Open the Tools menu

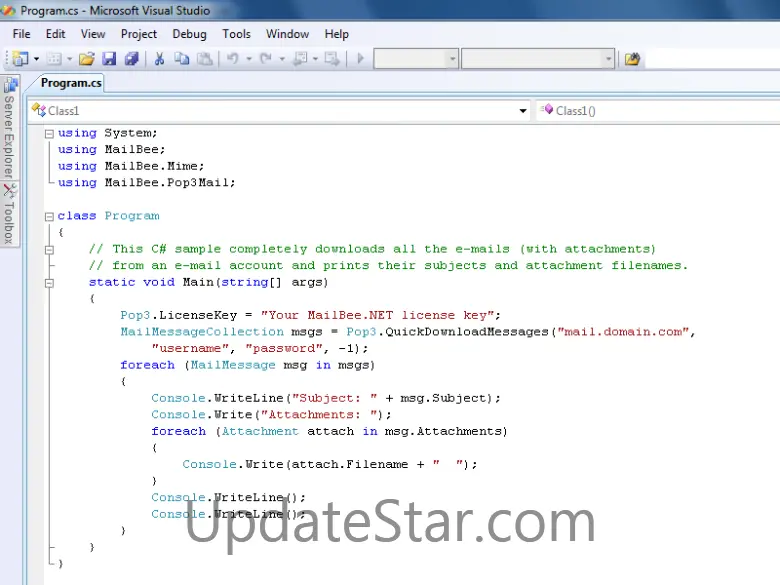tap(236, 34)
